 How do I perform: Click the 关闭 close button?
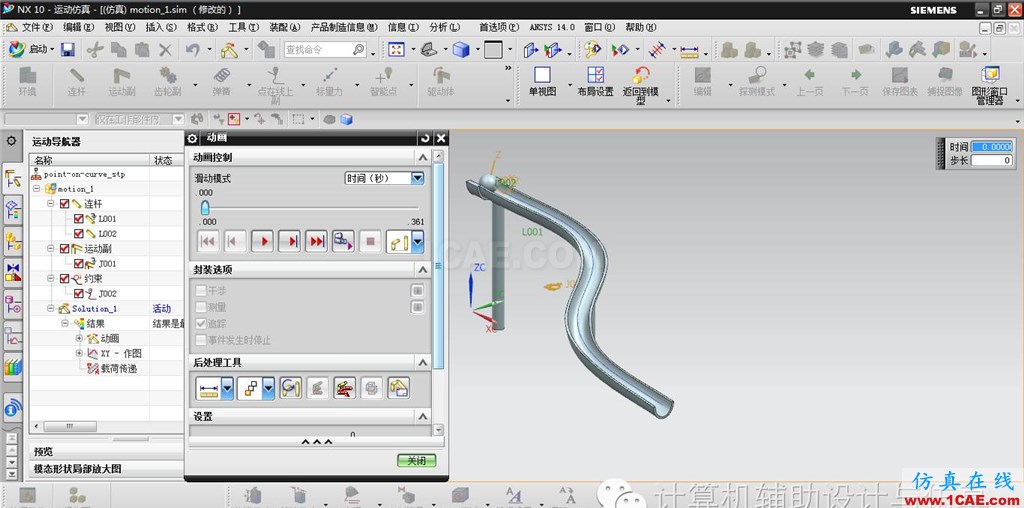(416, 460)
